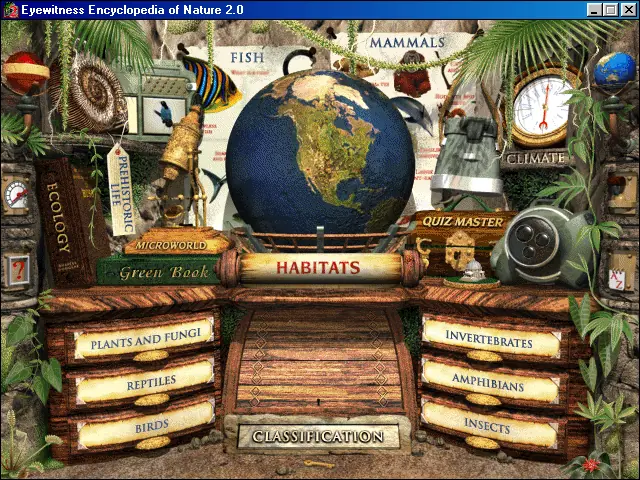Open the Plants and Fungi drawer

coord(144,340)
